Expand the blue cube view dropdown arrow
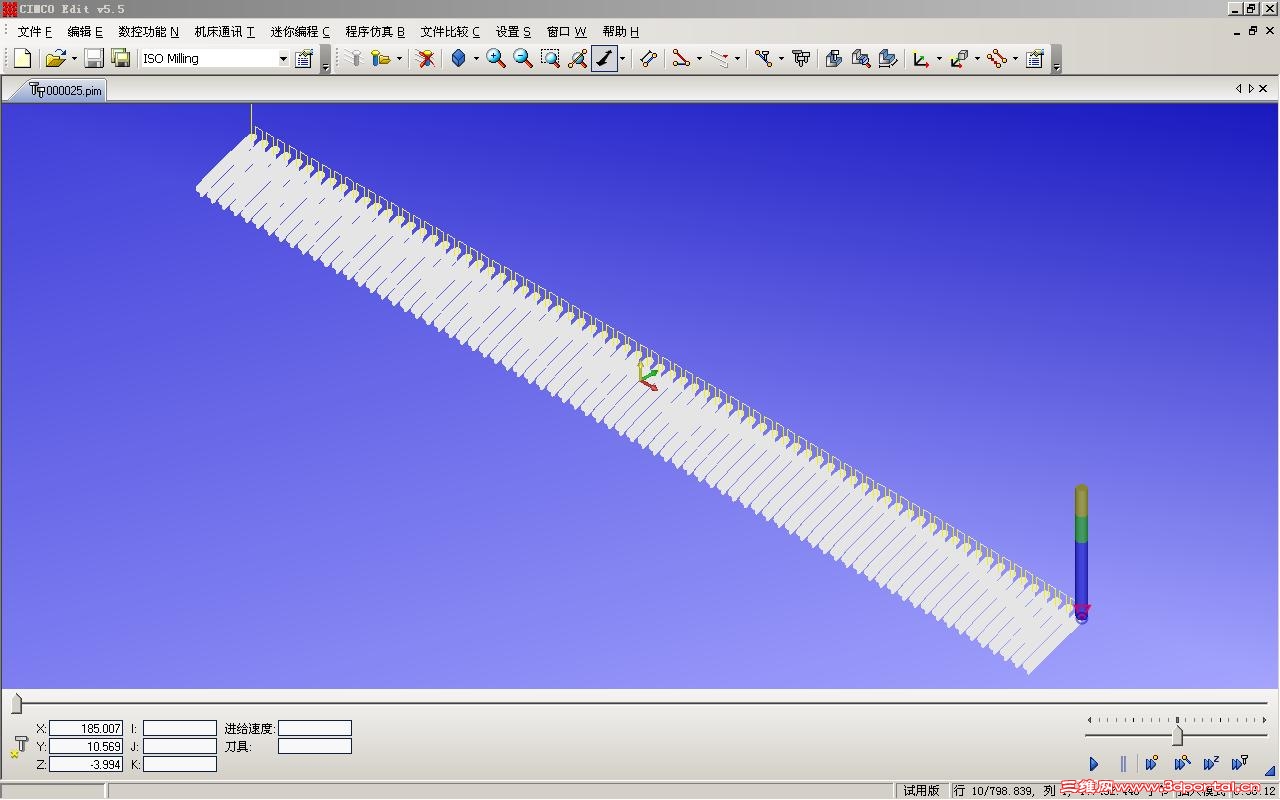This screenshot has height=800, width=1280. pyautogui.click(x=476, y=58)
